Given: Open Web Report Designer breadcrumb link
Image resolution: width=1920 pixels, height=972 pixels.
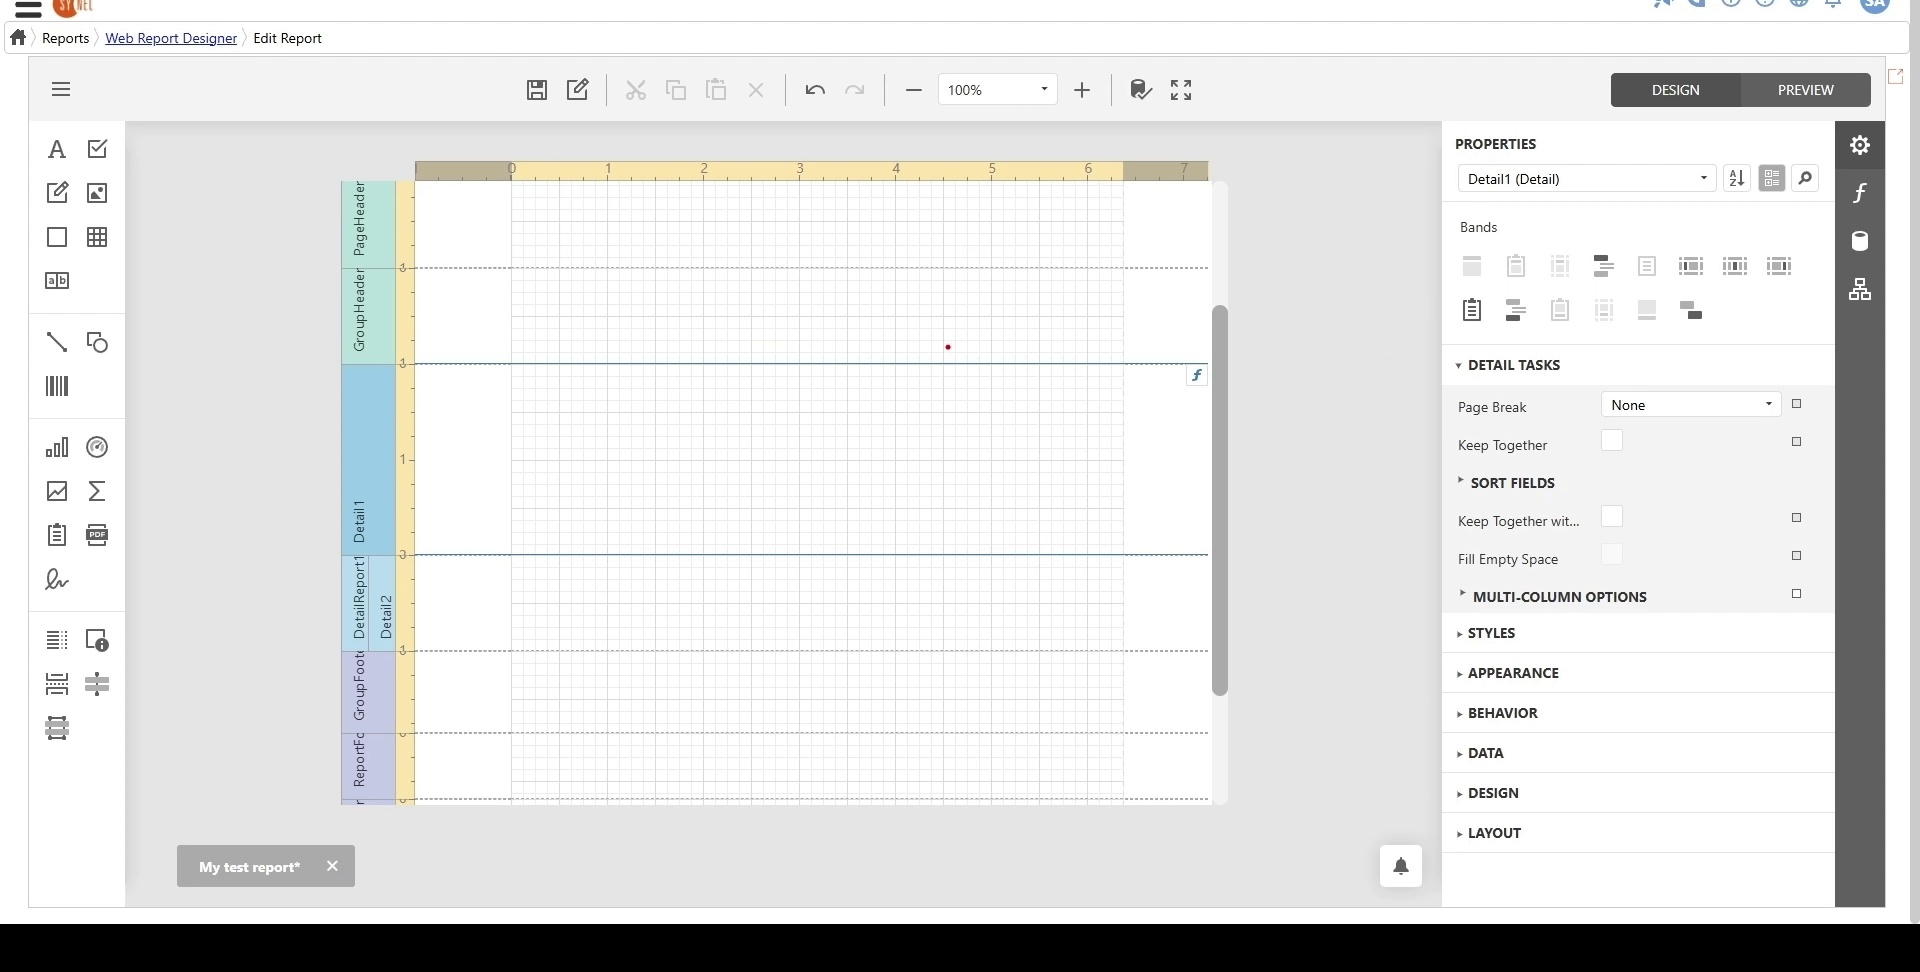Looking at the screenshot, I should [171, 38].
